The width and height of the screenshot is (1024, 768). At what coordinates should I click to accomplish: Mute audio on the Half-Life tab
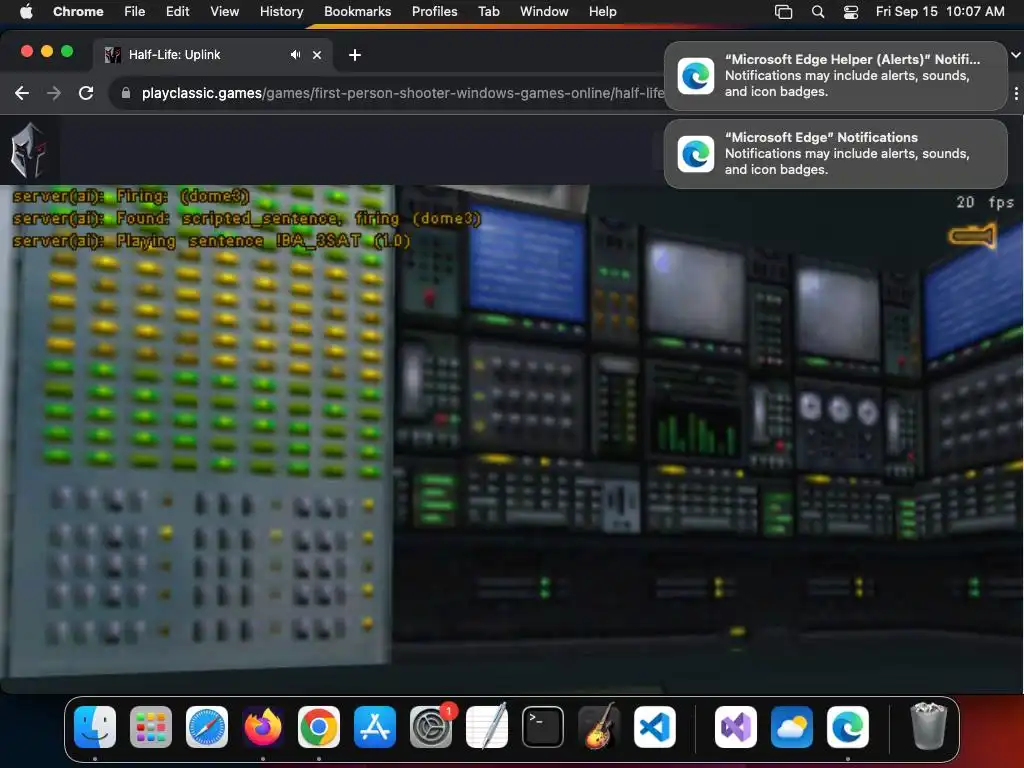tap(296, 55)
